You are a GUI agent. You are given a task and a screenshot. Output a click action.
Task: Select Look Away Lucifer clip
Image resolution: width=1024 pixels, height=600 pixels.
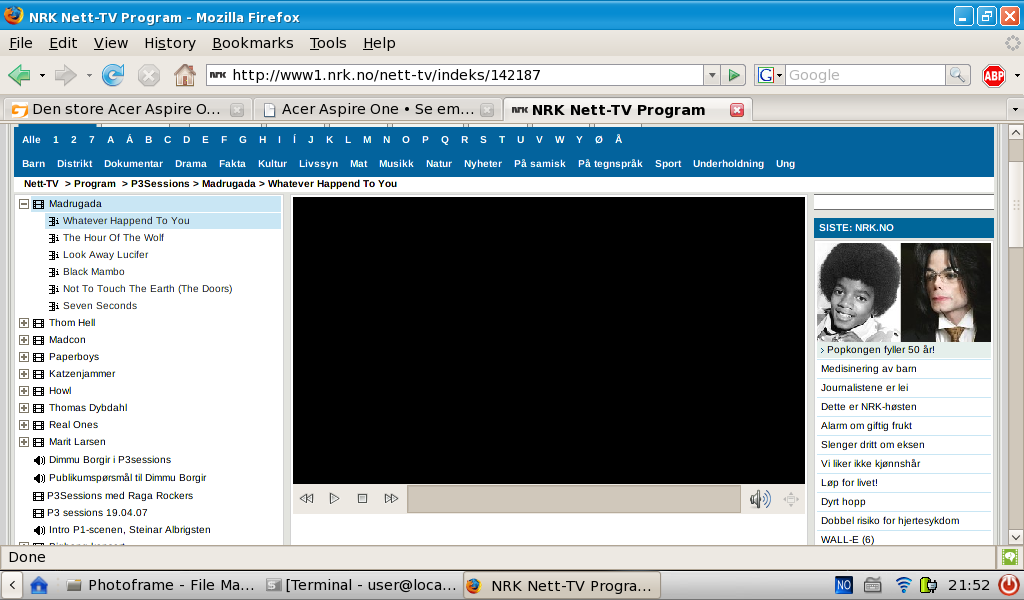105,255
